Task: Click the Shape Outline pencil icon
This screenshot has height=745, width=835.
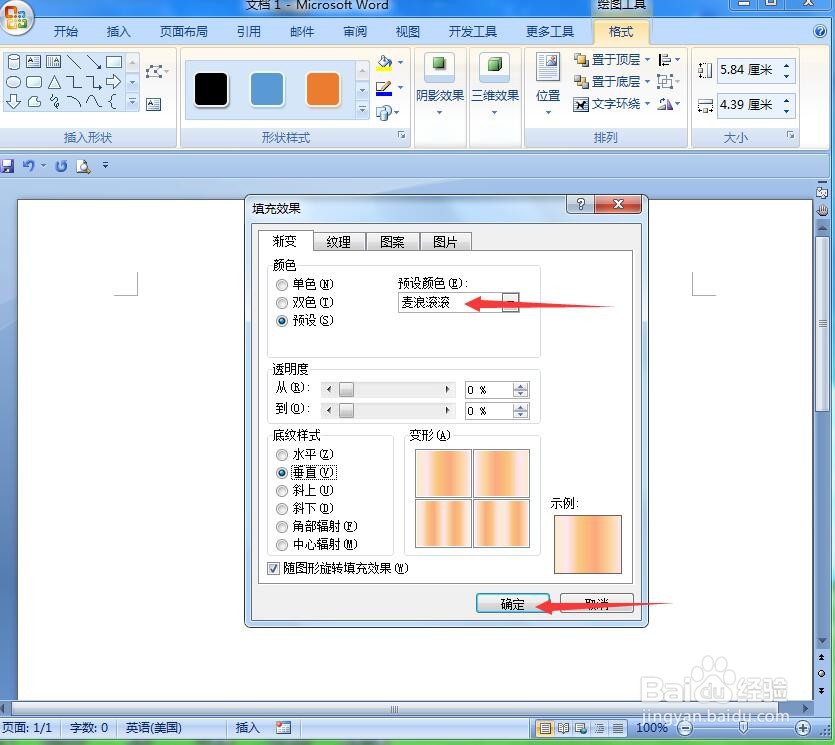Action: pyautogui.click(x=384, y=88)
